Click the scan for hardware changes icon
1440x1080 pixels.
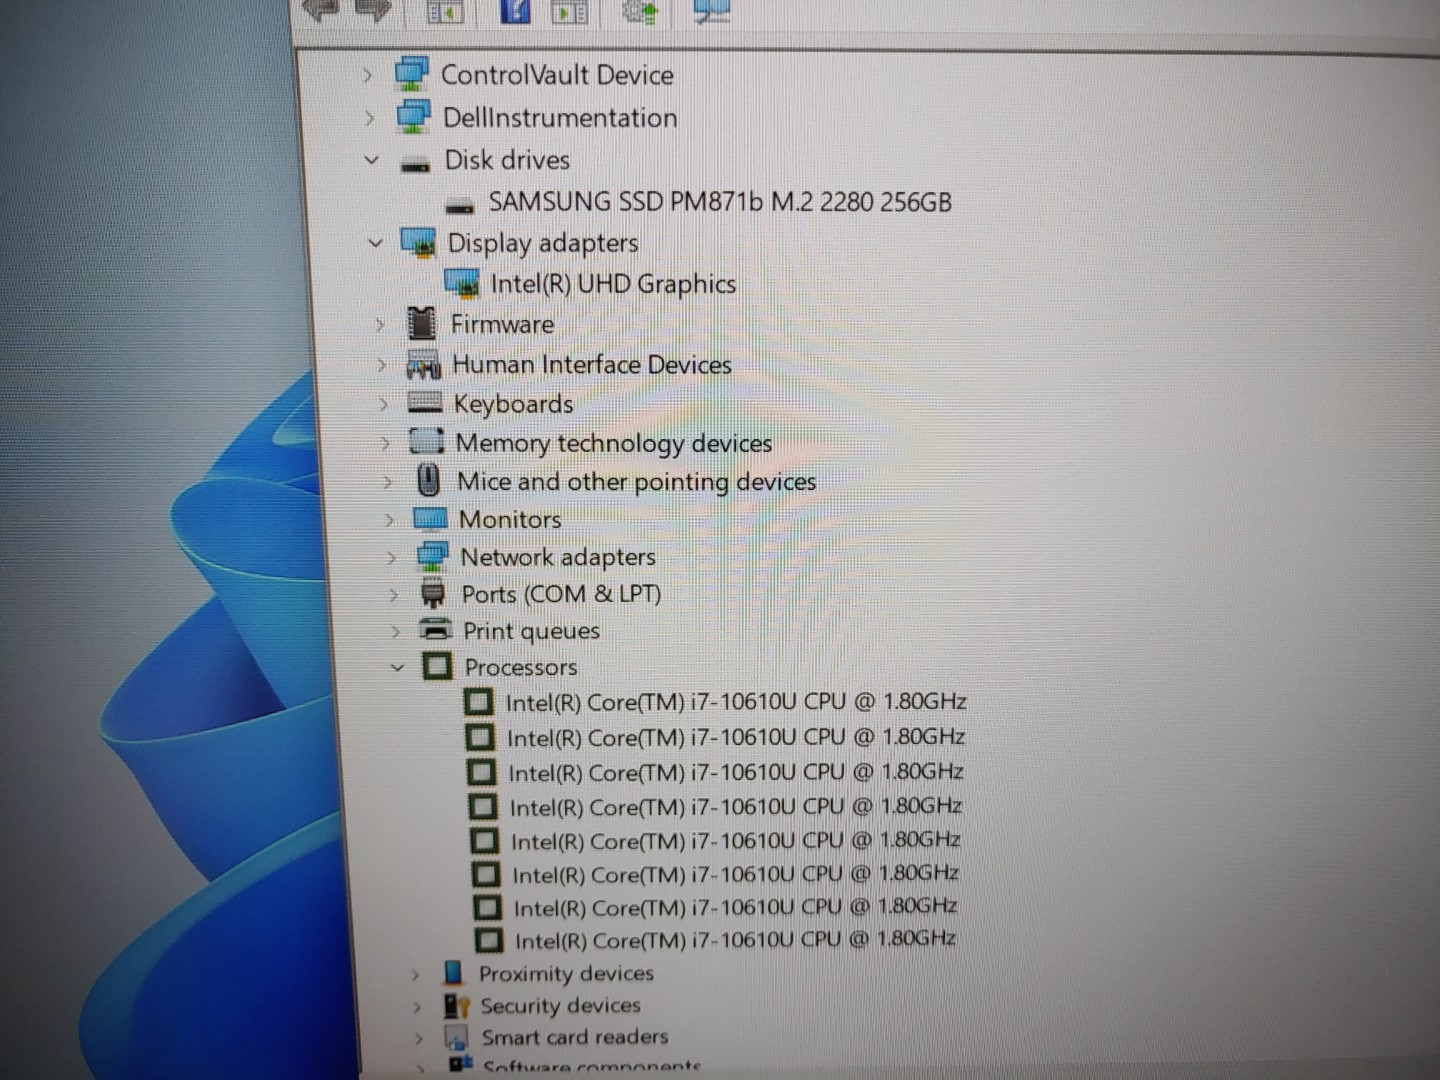(x=712, y=11)
